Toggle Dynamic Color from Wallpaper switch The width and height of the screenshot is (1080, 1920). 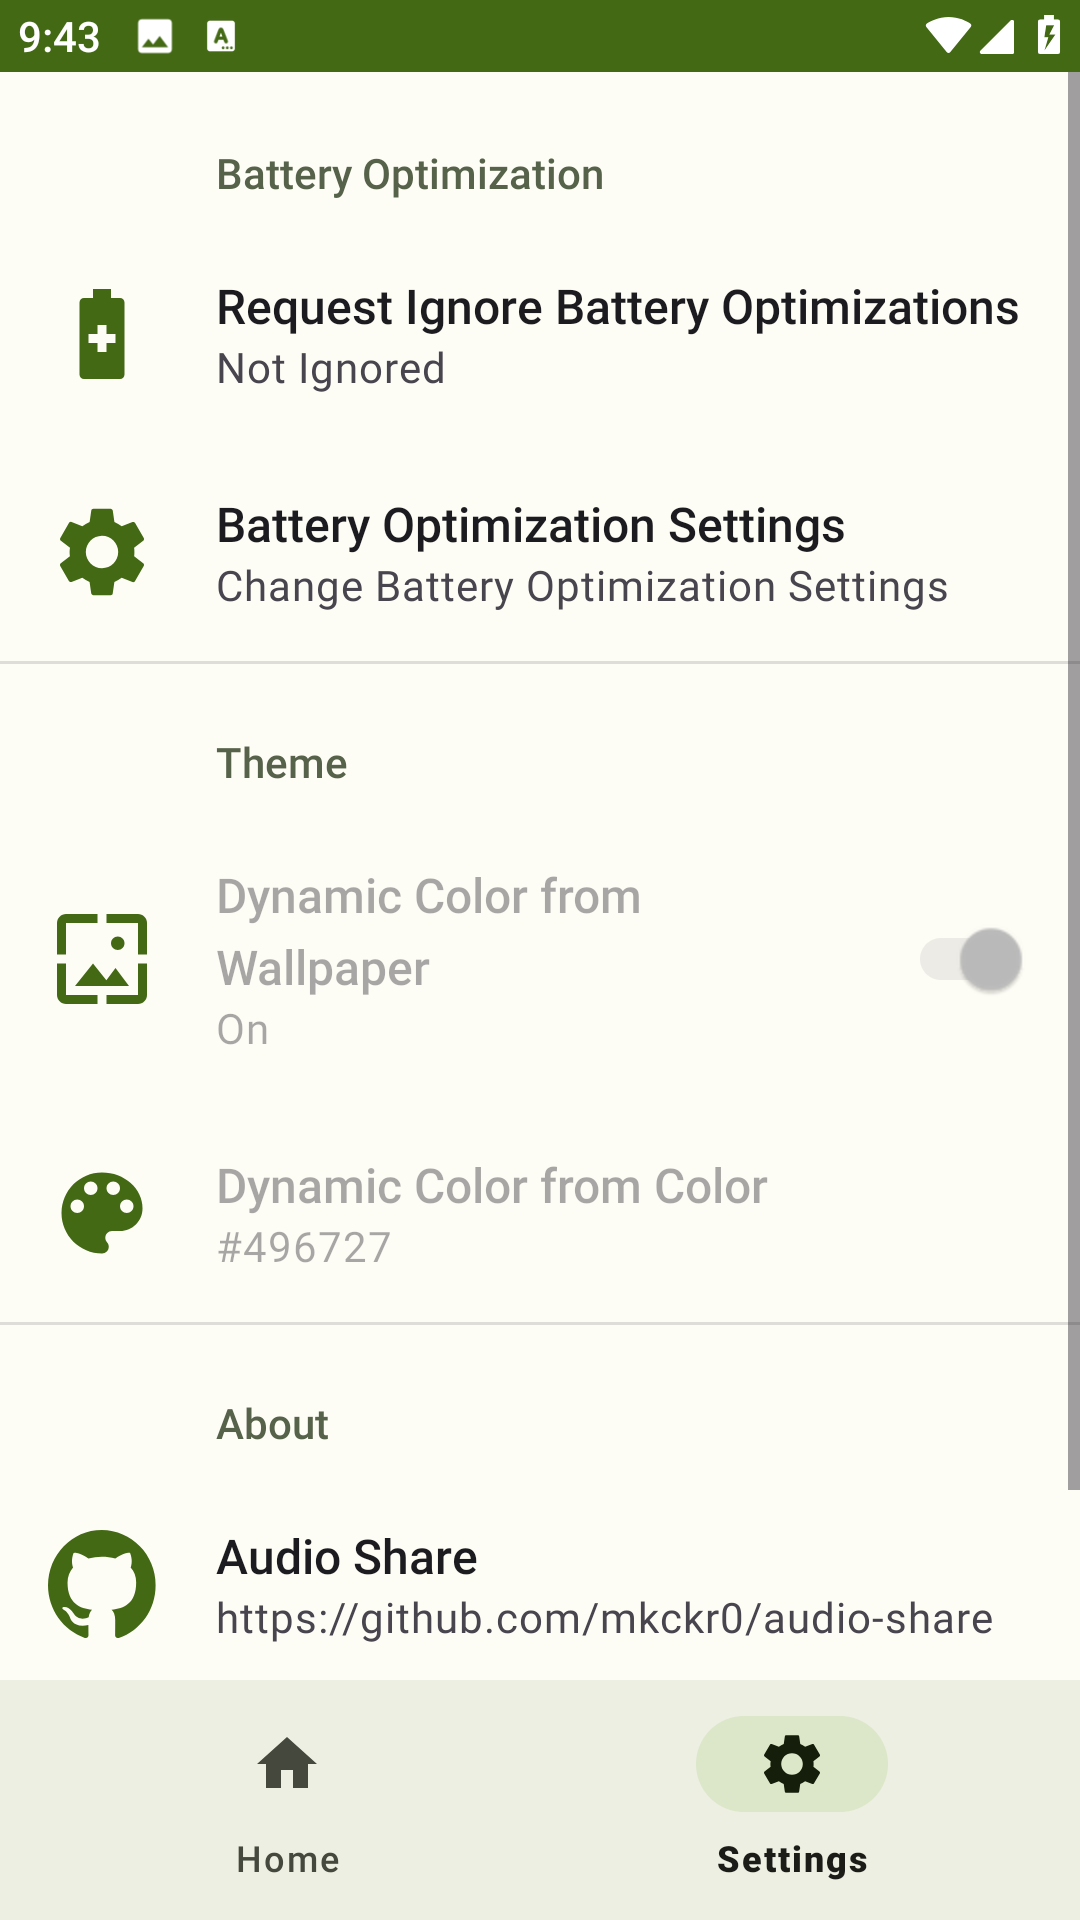(x=971, y=960)
